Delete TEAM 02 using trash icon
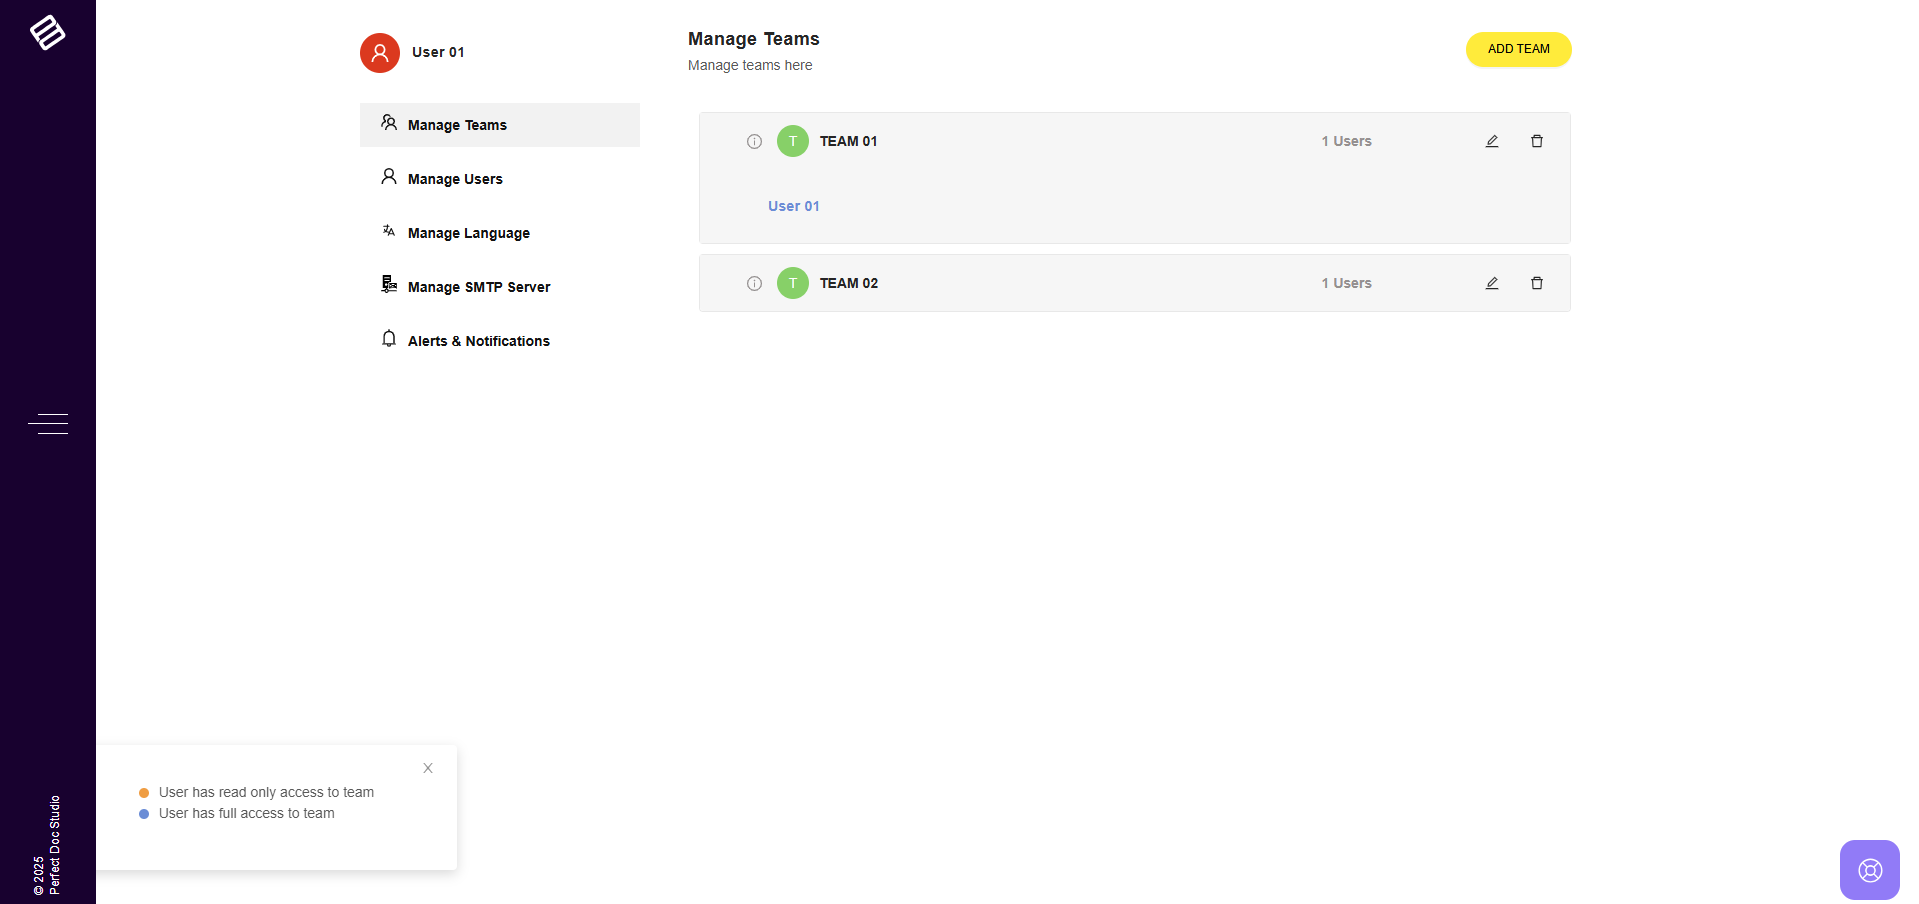The height and width of the screenshot is (904, 1919). point(1536,283)
